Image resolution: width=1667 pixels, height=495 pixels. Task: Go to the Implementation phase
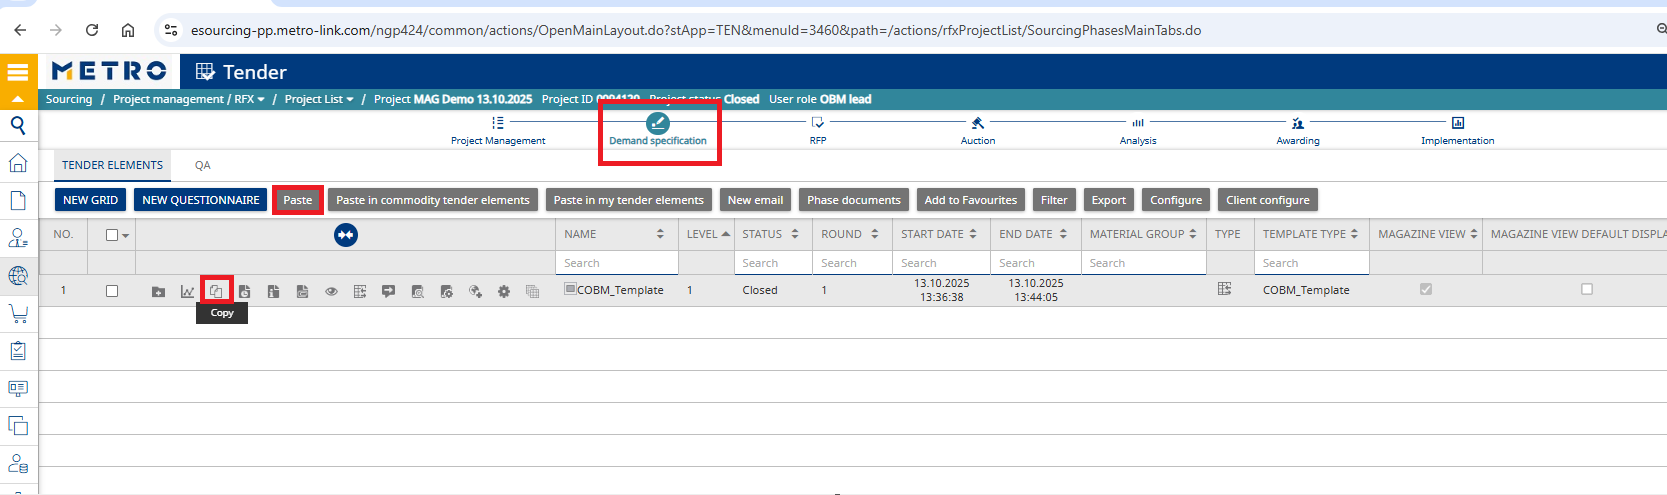click(x=1458, y=130)
